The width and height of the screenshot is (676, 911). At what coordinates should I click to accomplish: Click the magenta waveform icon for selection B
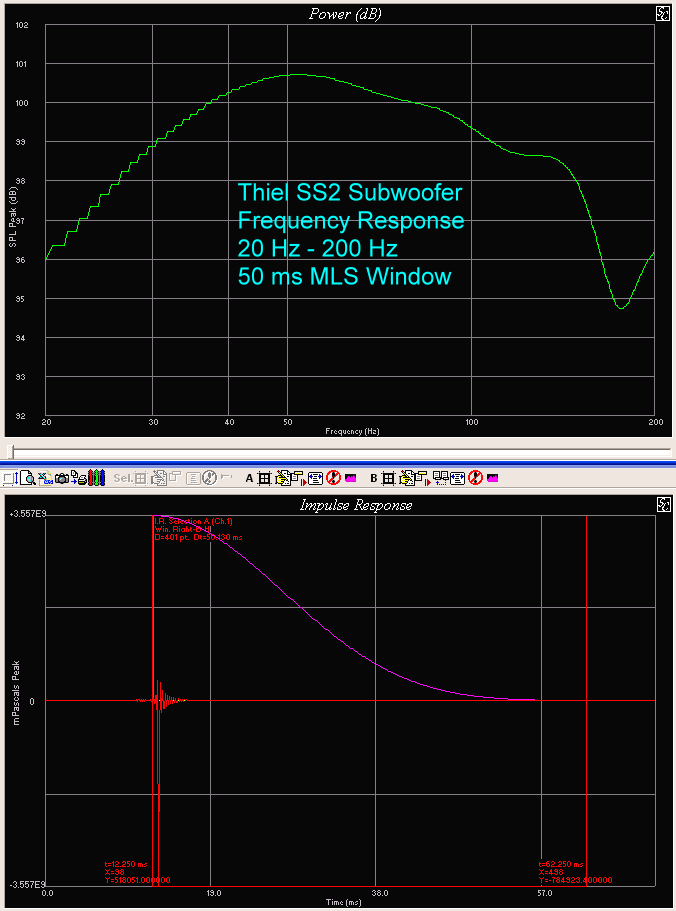click(492, 478)
